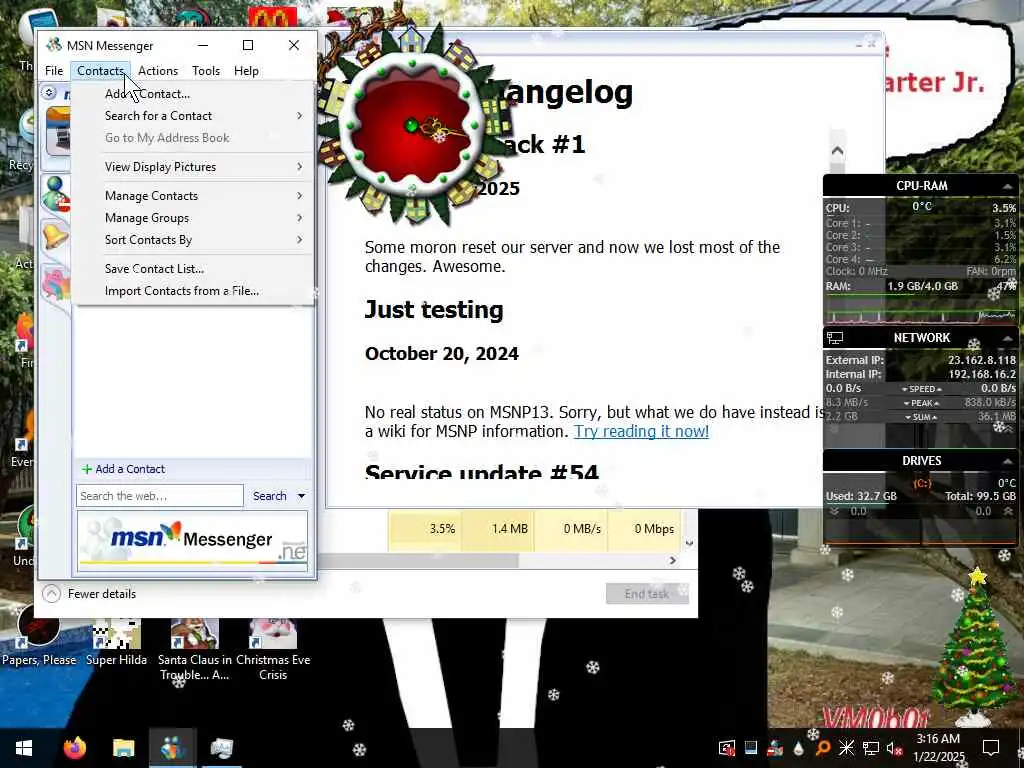Viewport: 1024px width, 768px height.
Task: Click the monitor icon in NETWORK gadget header
Action: pos(835,338)
